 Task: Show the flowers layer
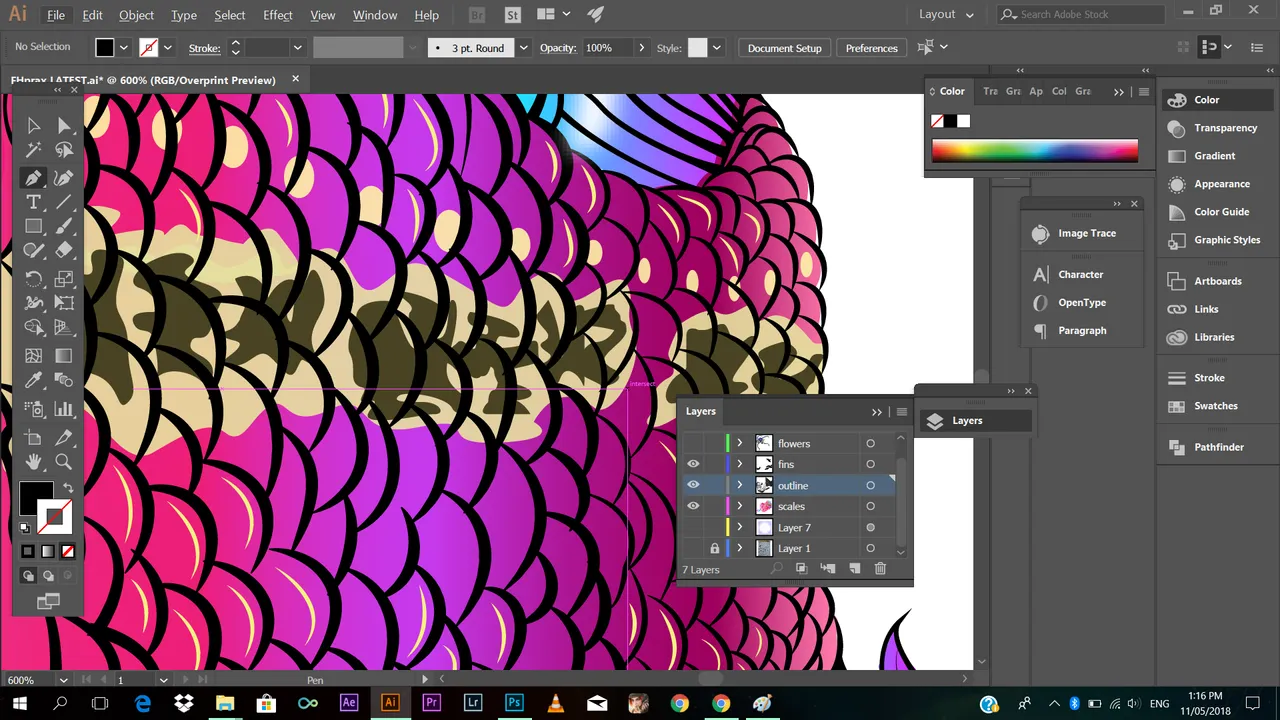[x=693, y=443]
